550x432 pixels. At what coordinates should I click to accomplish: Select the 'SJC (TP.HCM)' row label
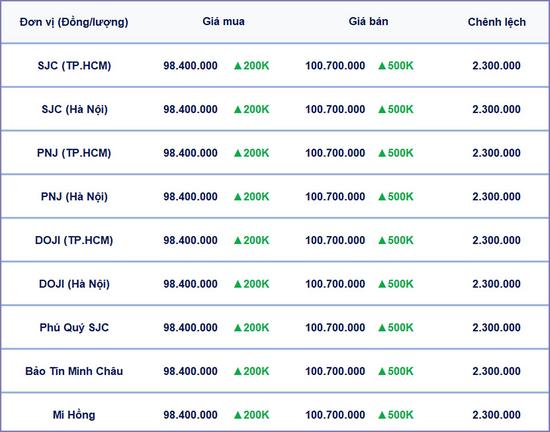[x=74, y=66]
